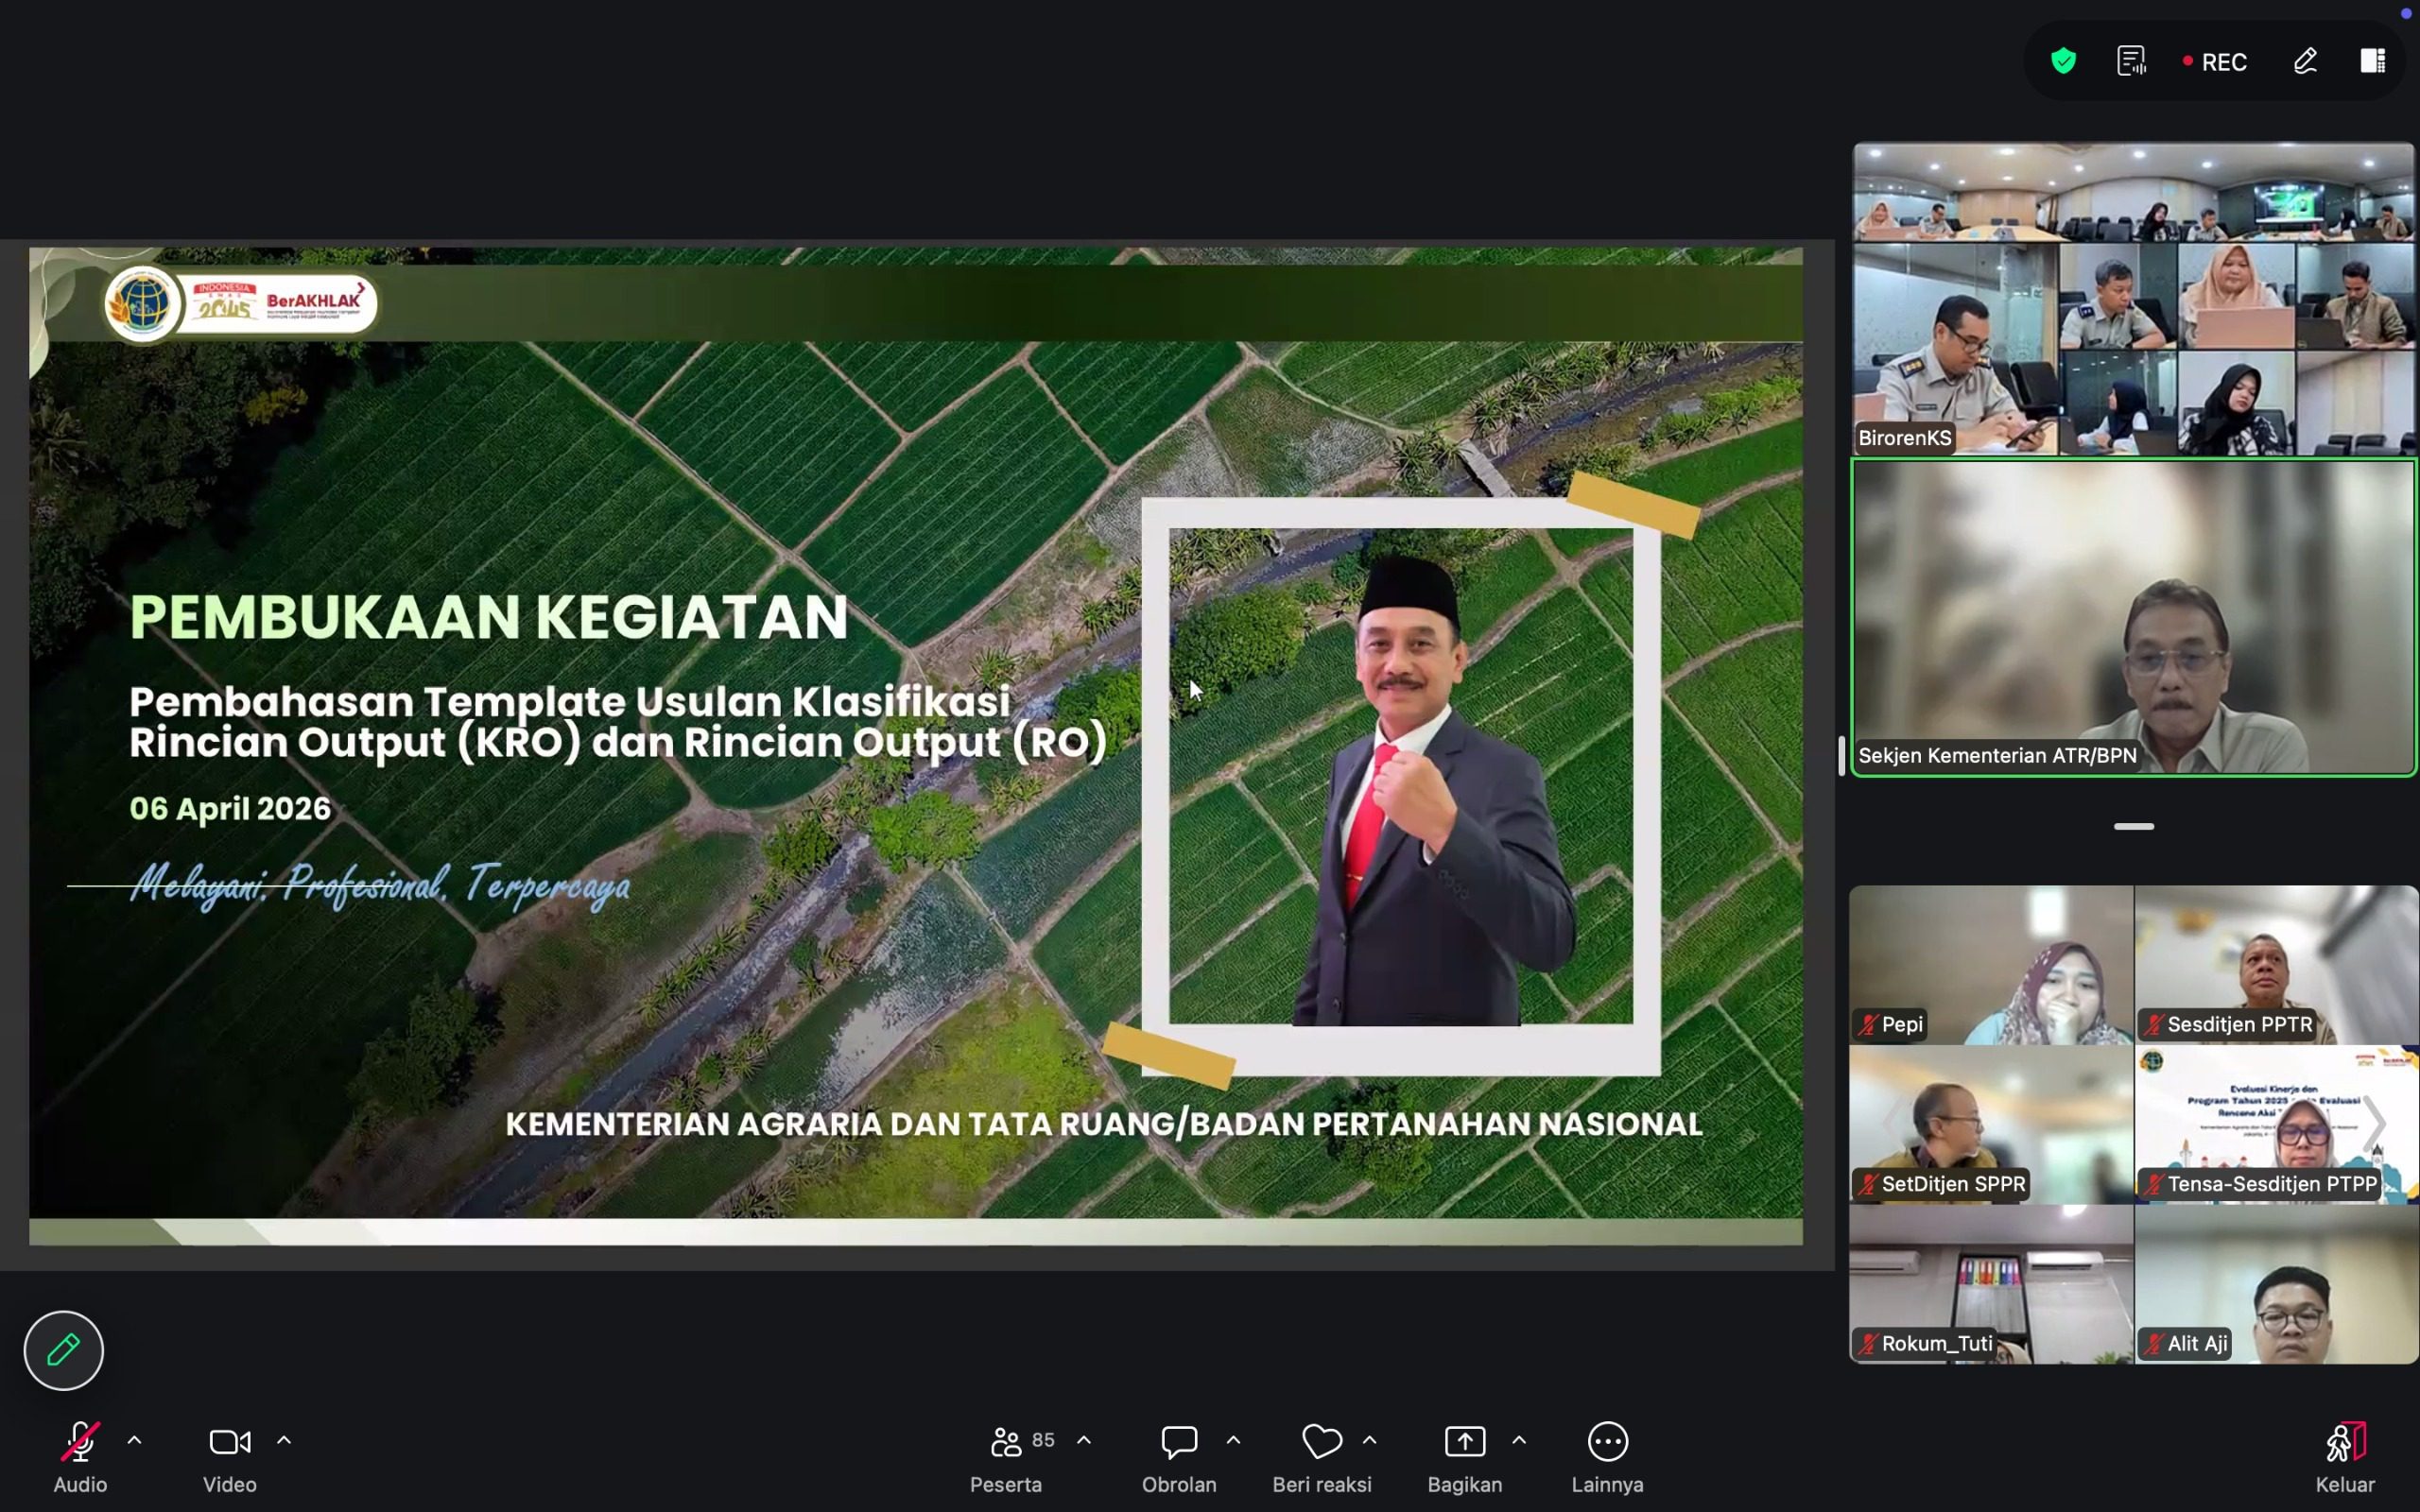Click the green encryption shield icon
Image resolution: width=2420 pixels, height=1512 pixels.
coord(2063,62)
